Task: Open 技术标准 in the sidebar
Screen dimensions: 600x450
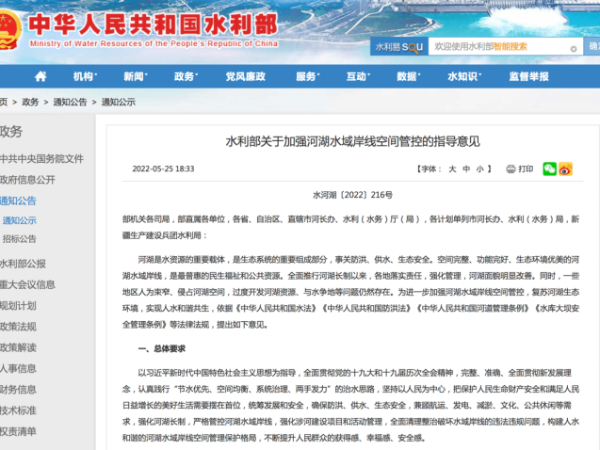Action: coord(18,411)
